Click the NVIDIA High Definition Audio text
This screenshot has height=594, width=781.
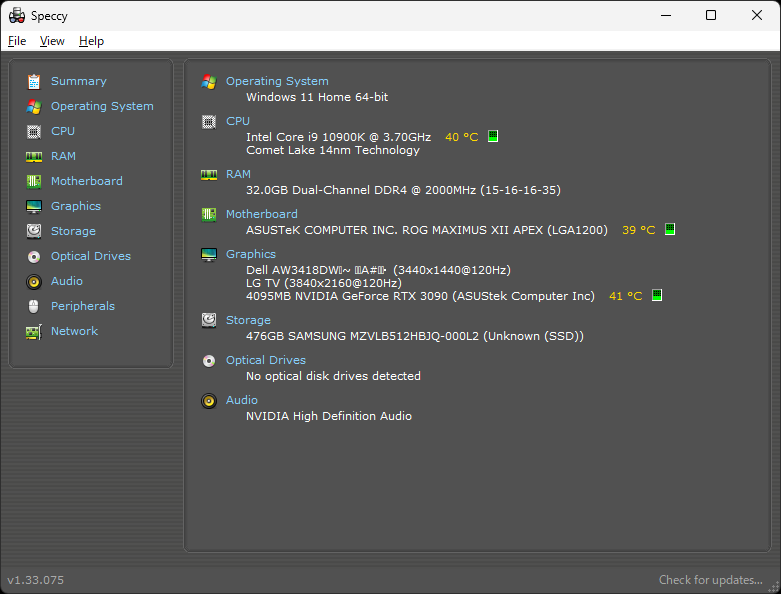pyautogui.click(x=329, y=416)
